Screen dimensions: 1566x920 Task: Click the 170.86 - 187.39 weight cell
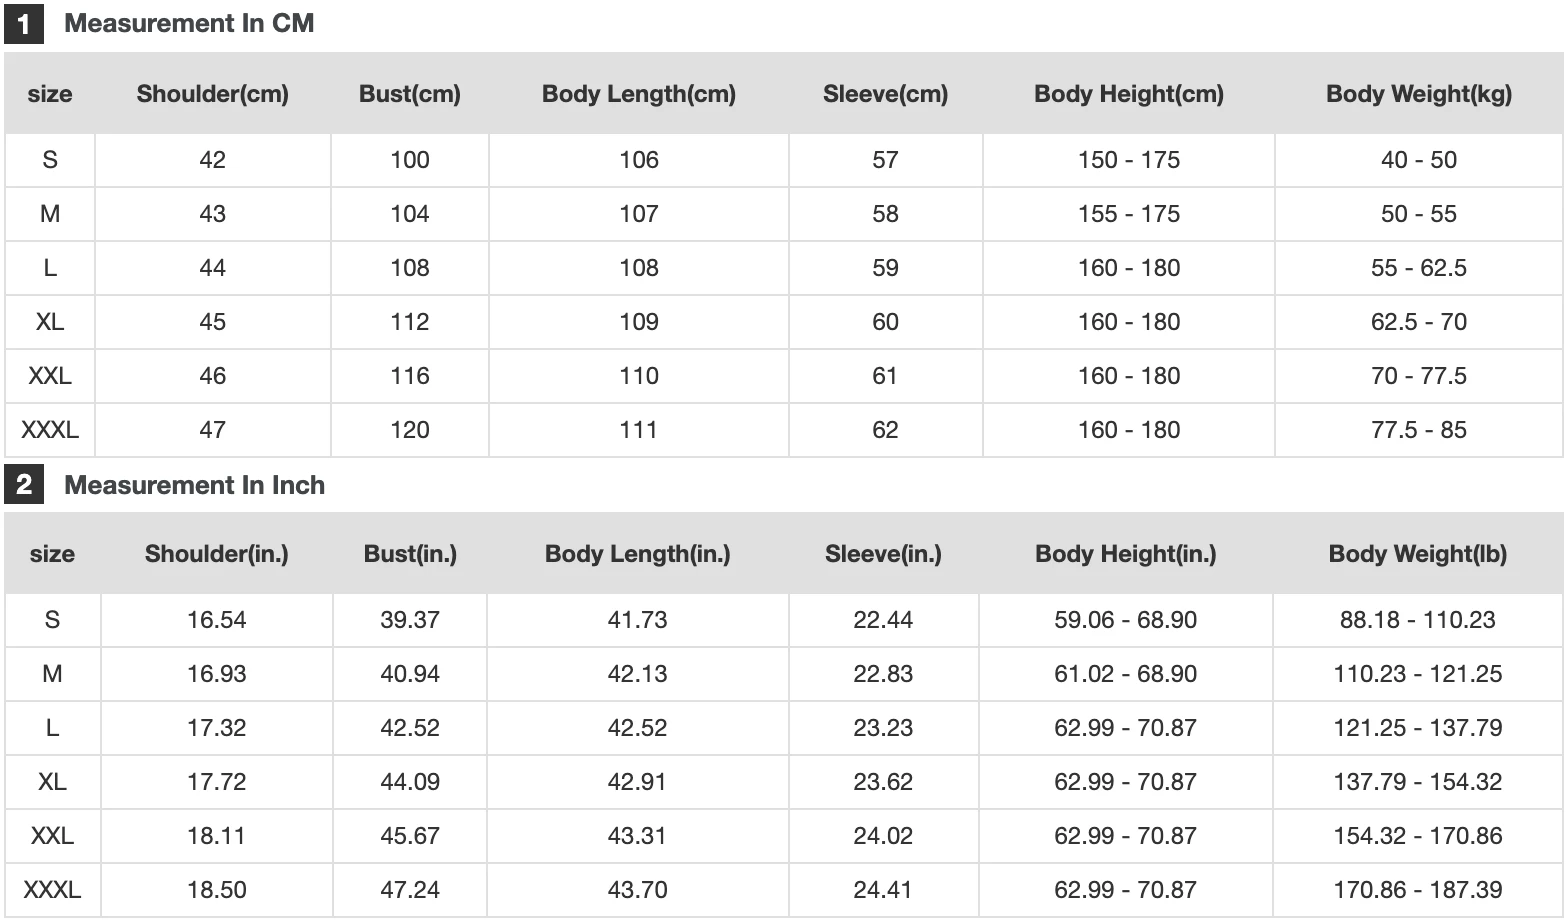tap(1418, 890)
